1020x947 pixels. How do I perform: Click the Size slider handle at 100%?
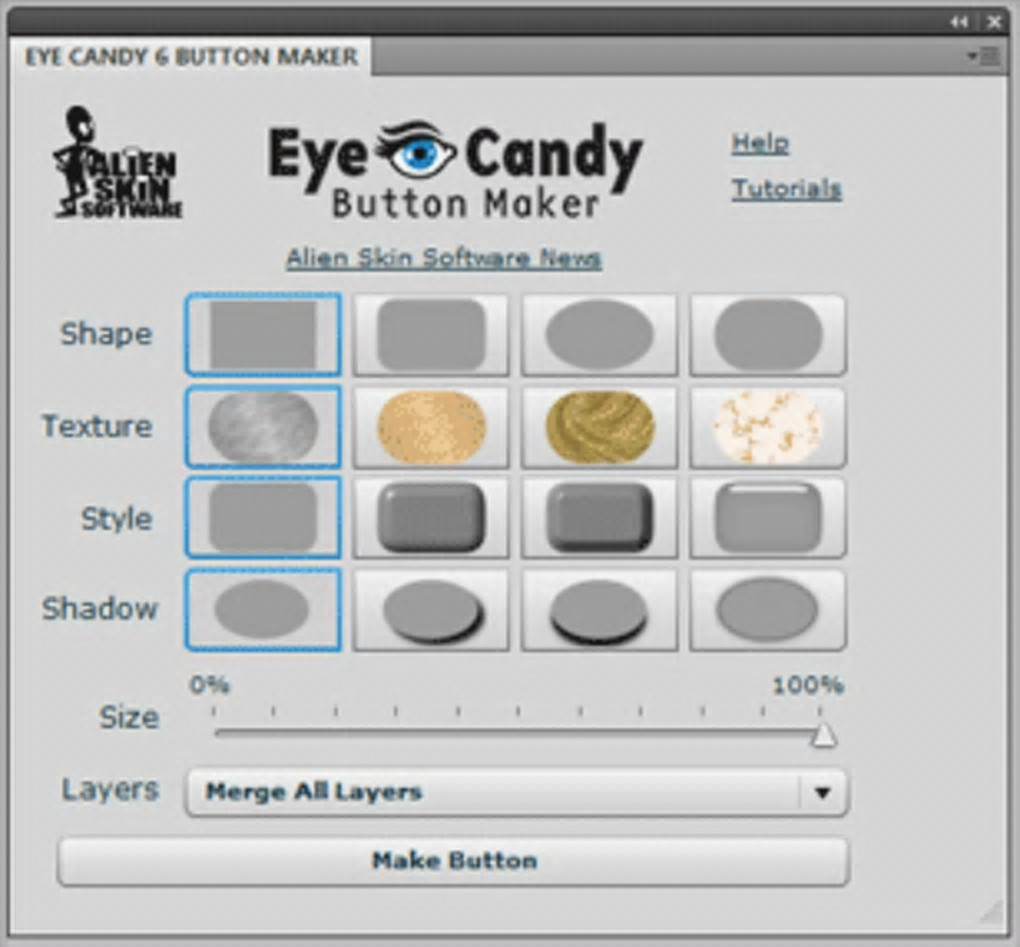pos(824,736)
